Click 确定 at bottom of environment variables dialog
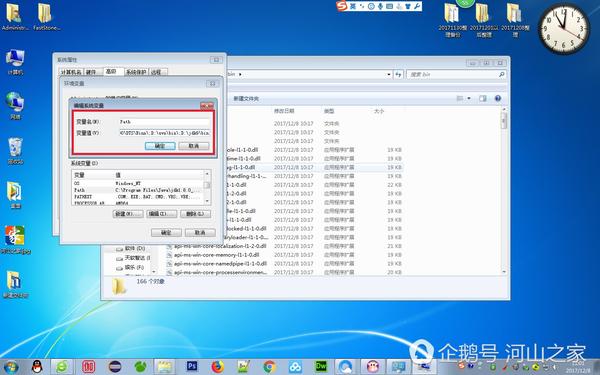Viewport: 600px width, 375px height. point(166,233)
